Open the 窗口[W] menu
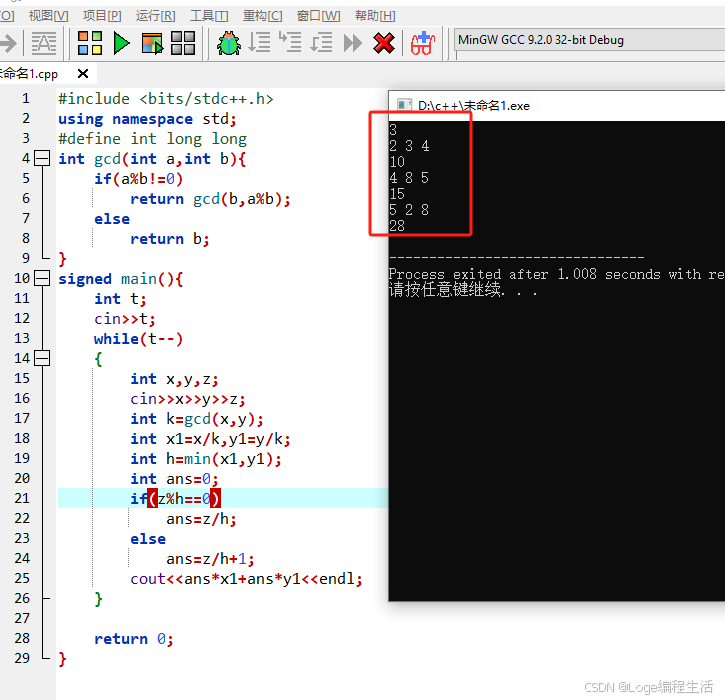The height and width of the screenshot is (700, 725). click(319, 16)
